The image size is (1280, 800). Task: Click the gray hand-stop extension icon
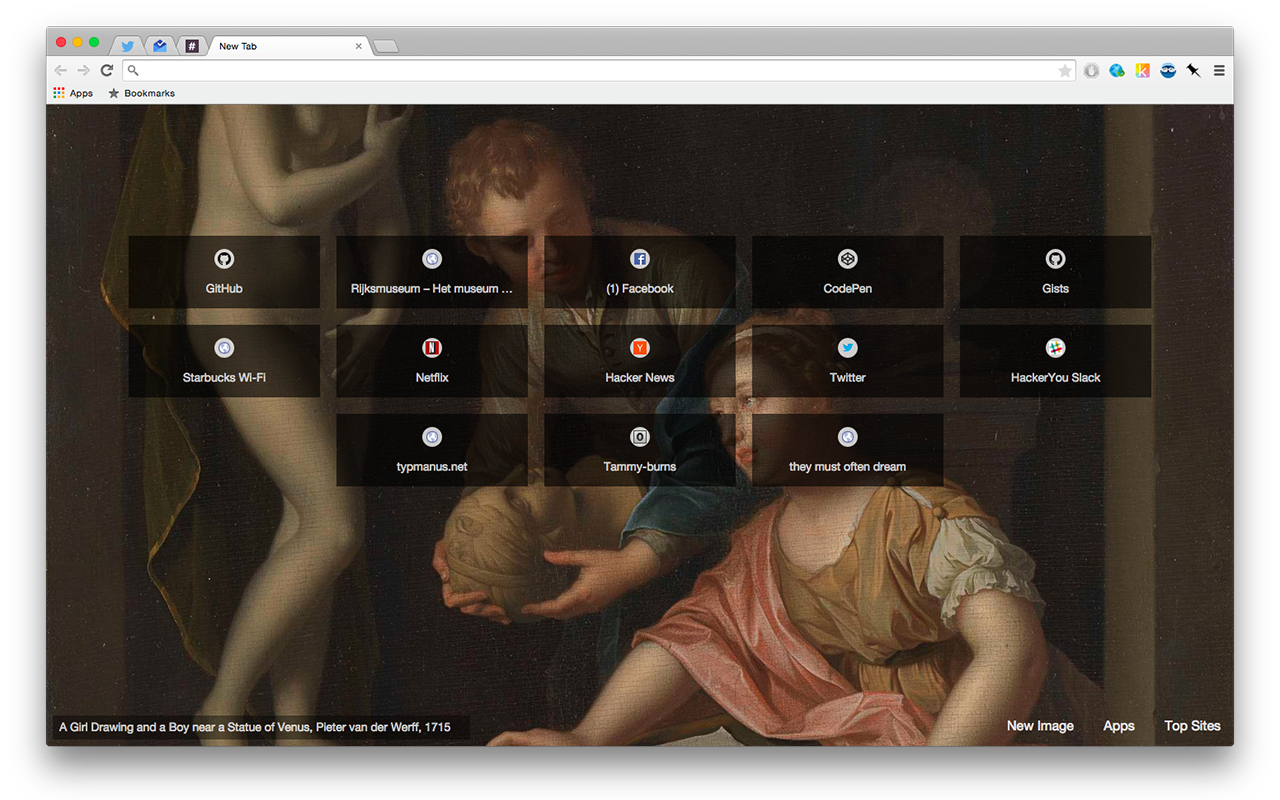click(x=1091, y=71)
